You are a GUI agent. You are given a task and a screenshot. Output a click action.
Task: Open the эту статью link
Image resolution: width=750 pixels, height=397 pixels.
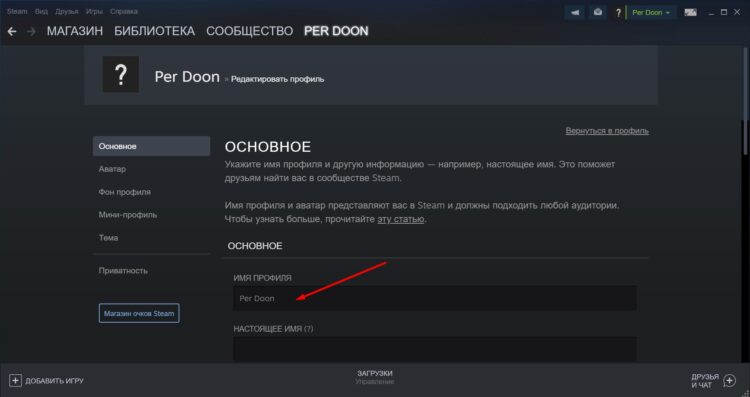(400, 220)
